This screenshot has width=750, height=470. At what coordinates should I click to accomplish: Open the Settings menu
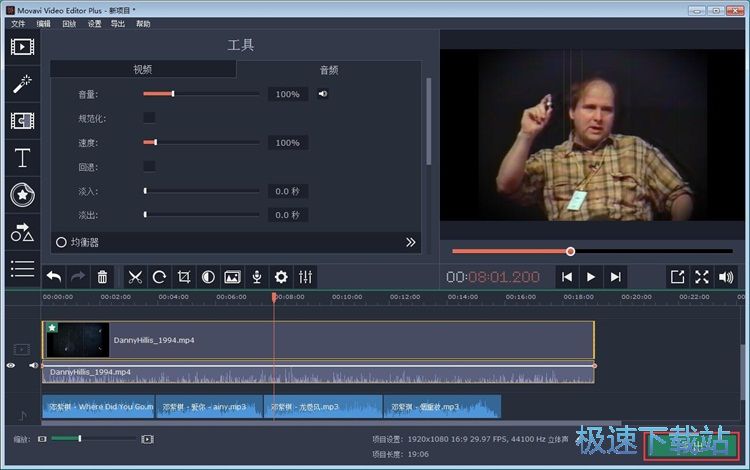(94, 24)
